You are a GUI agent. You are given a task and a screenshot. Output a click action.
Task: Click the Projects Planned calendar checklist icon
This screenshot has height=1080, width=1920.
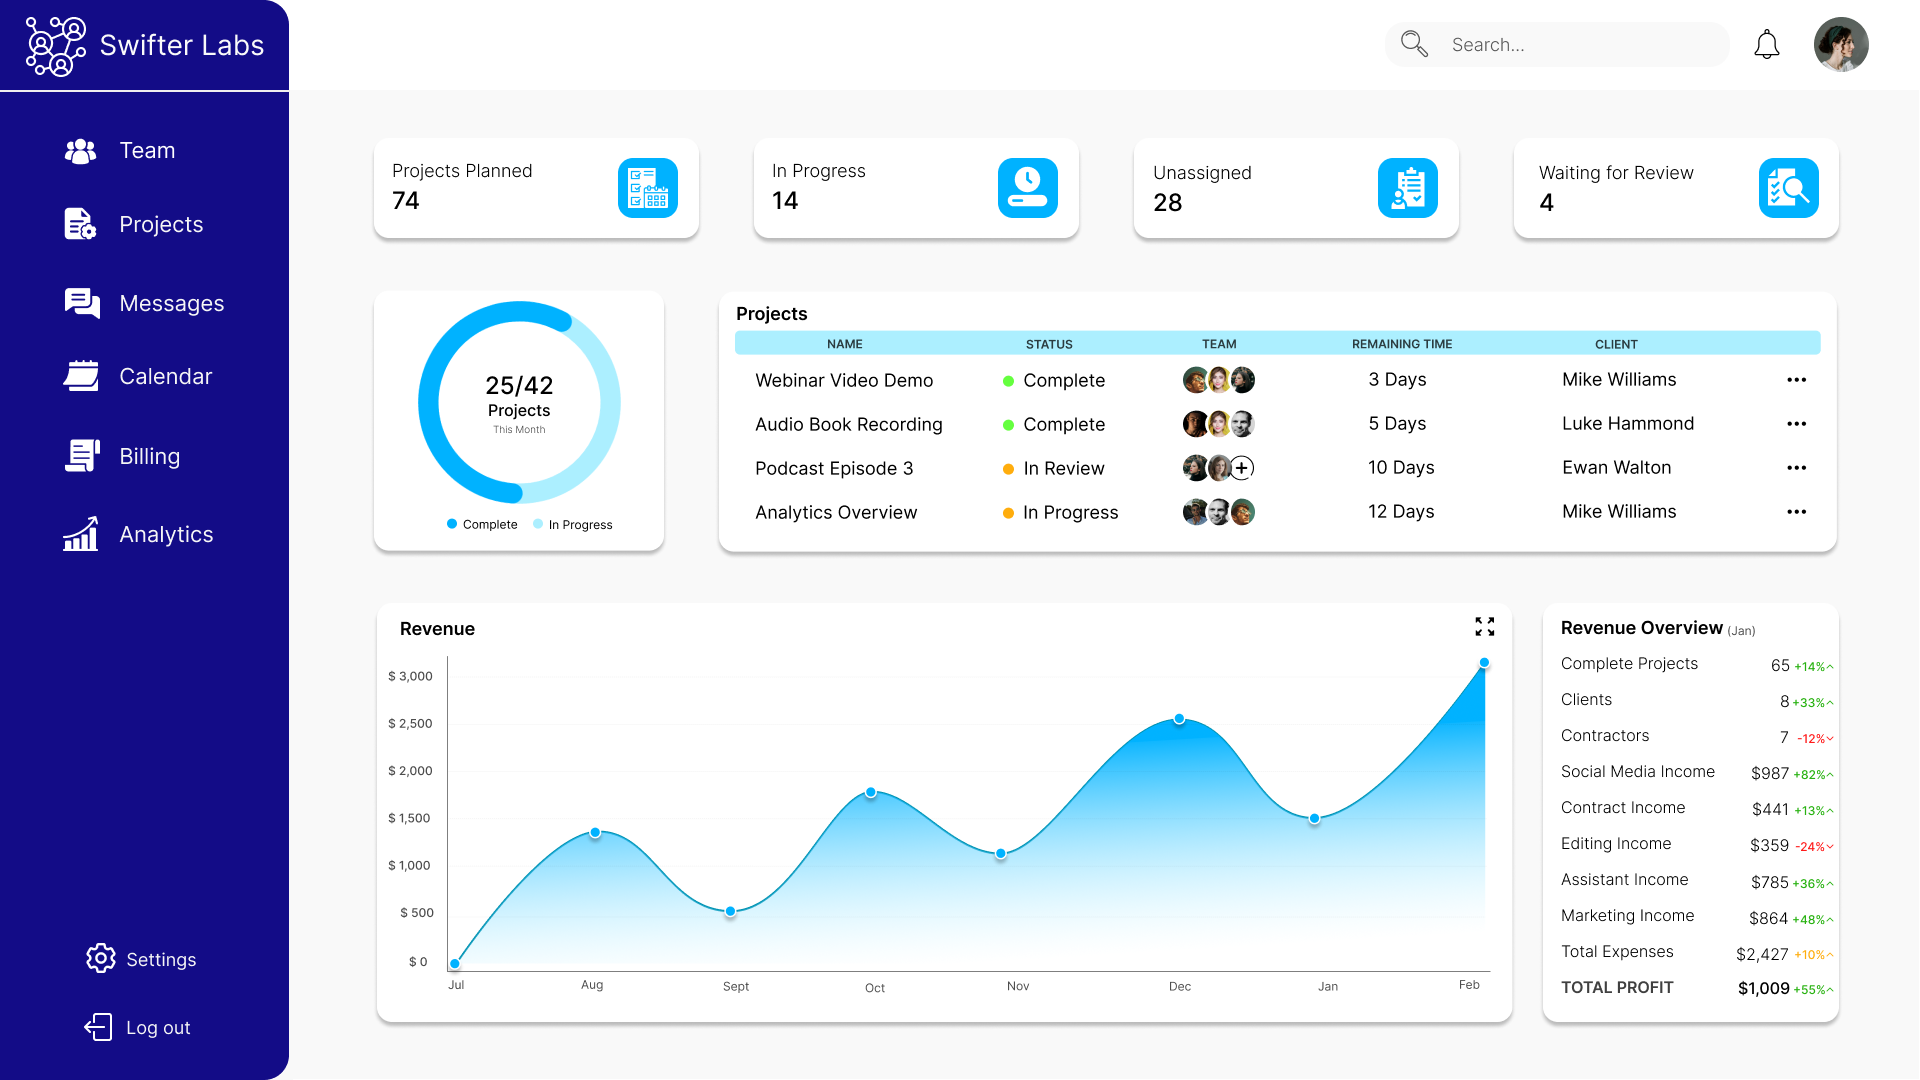[x=647, y=188]
